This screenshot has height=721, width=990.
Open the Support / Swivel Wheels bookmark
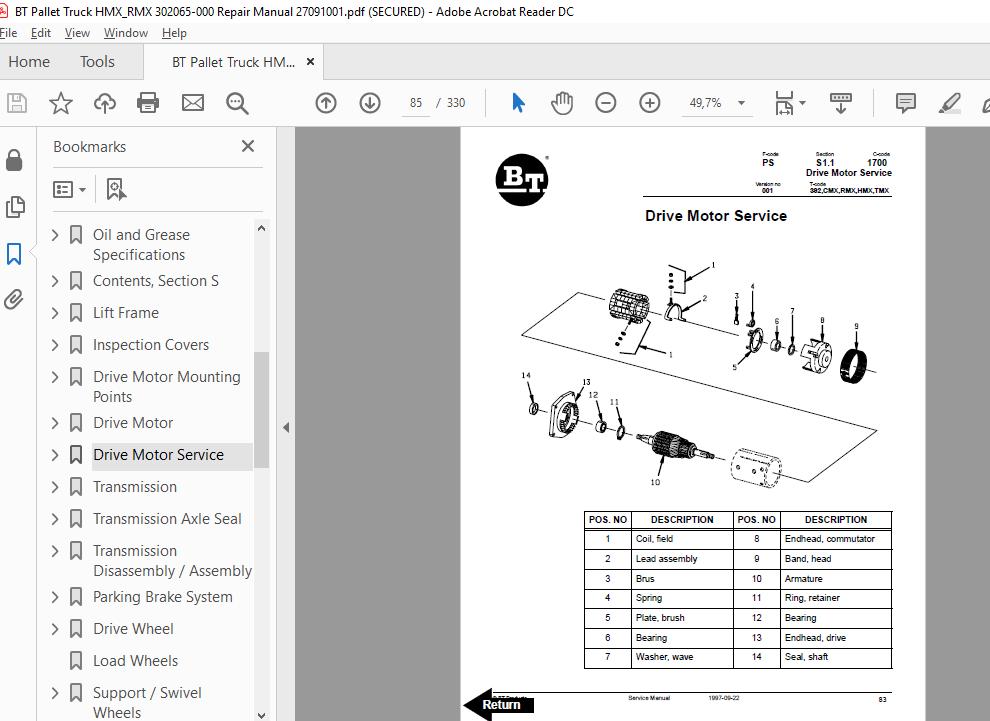point(147,703)
